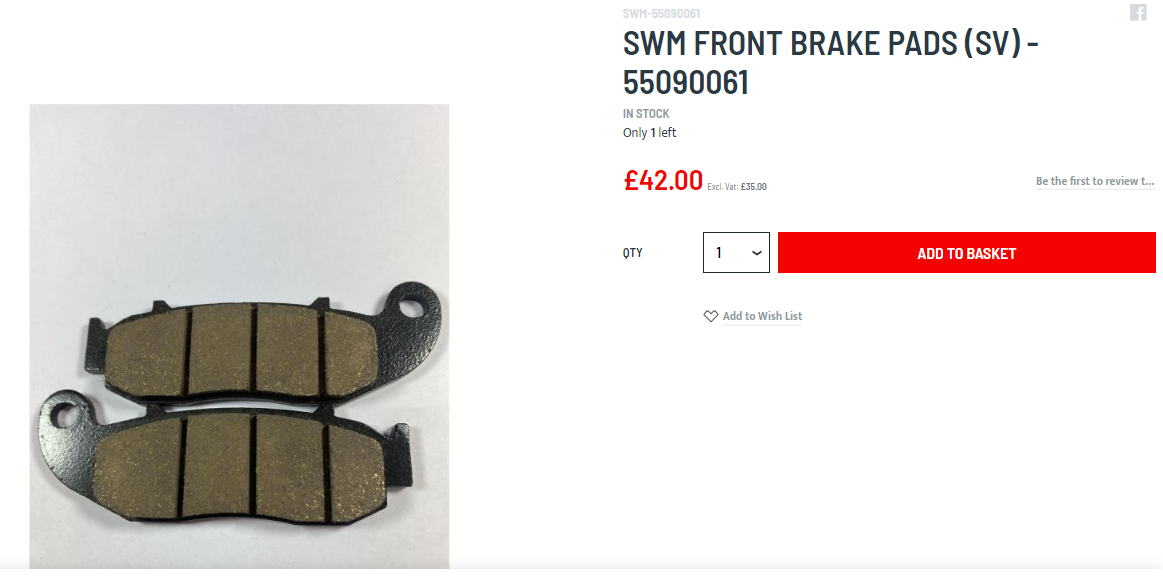This screenshot has height=576, width=1163.
Task: Follow the Be the first to review link
Action: pyautogui.click(x=1096, y=181)
